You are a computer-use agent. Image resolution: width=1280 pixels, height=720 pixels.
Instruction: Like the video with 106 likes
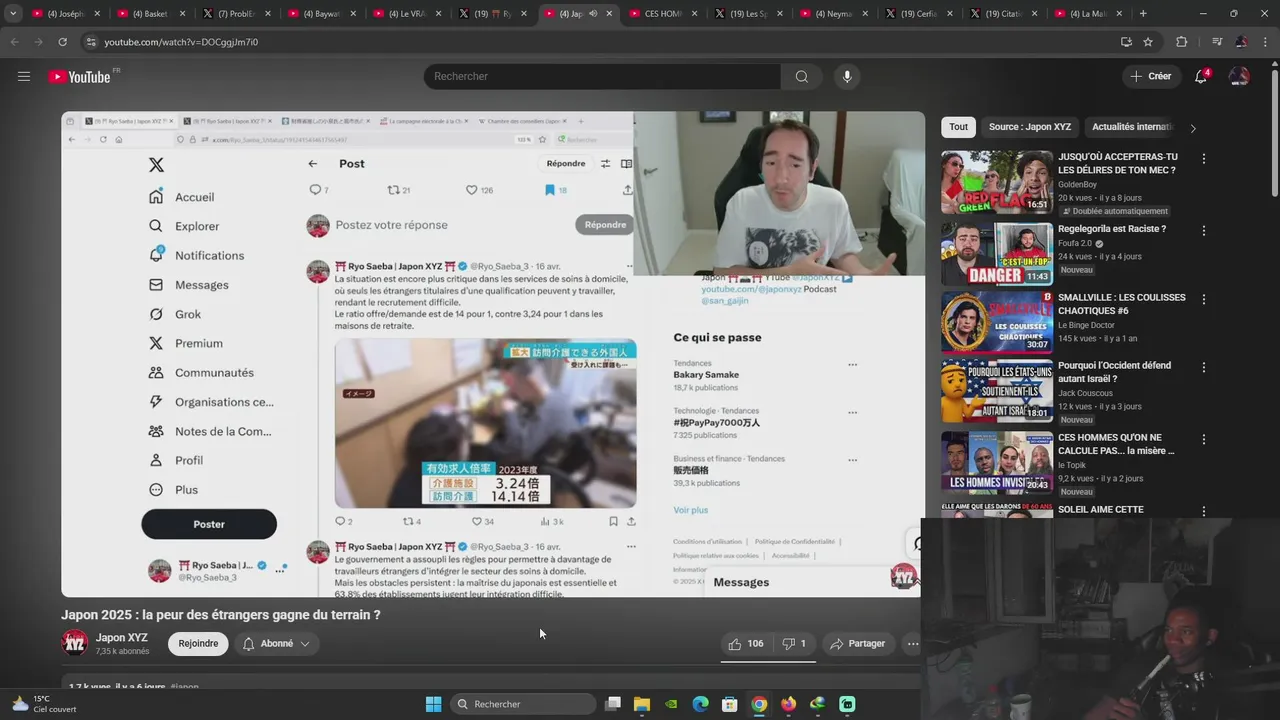click(746, 644)
